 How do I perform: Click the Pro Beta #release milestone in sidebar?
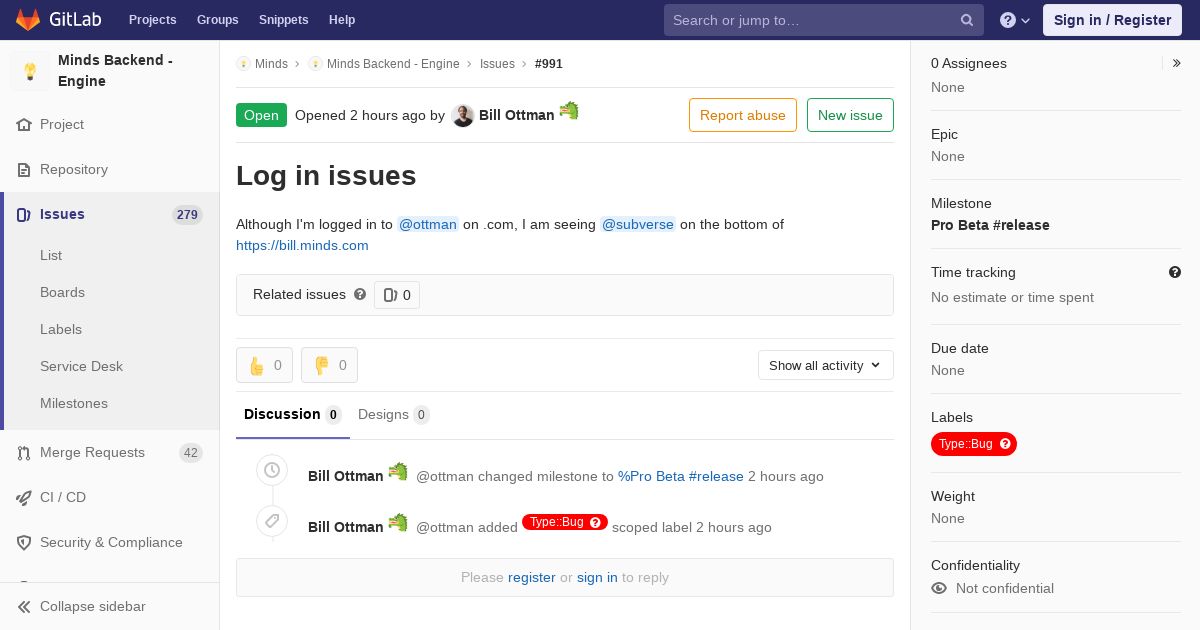(x=990, y=225)
